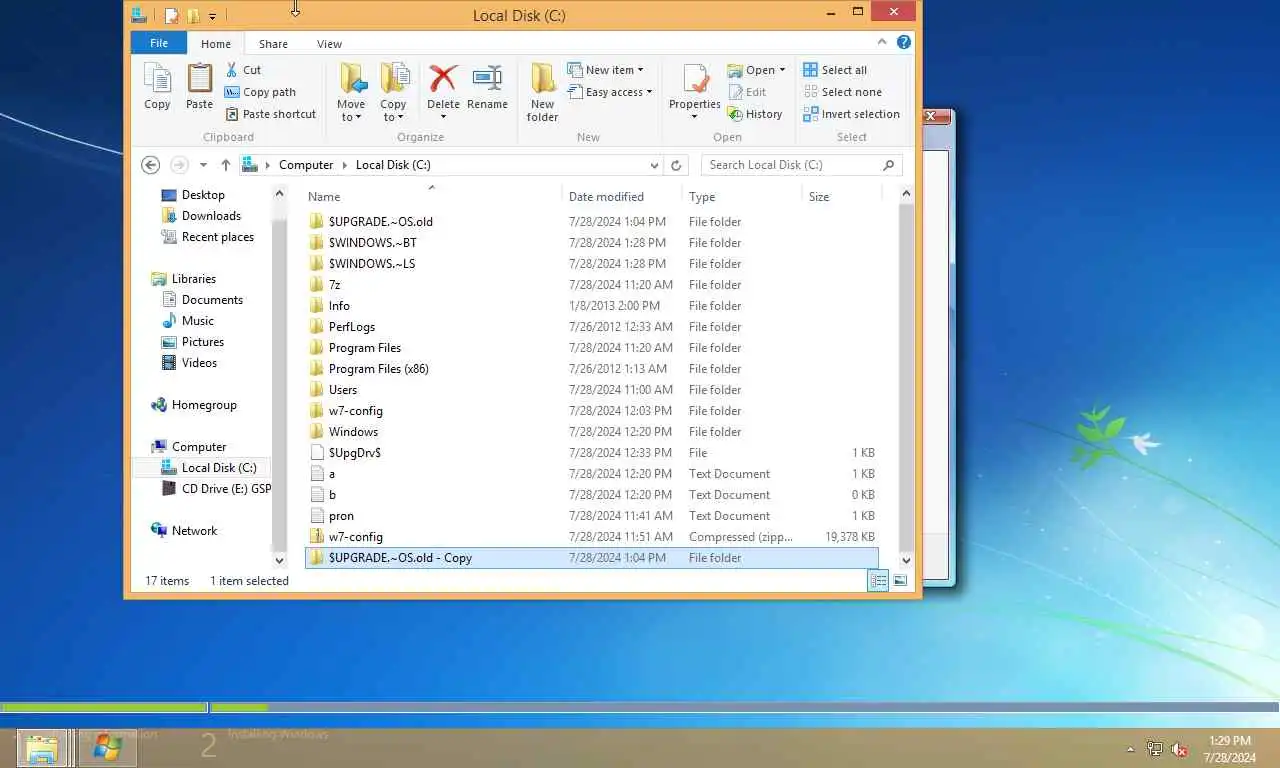Click the History icon
The width and height of the screenshot is (1280, 768).
pos(755,114)
